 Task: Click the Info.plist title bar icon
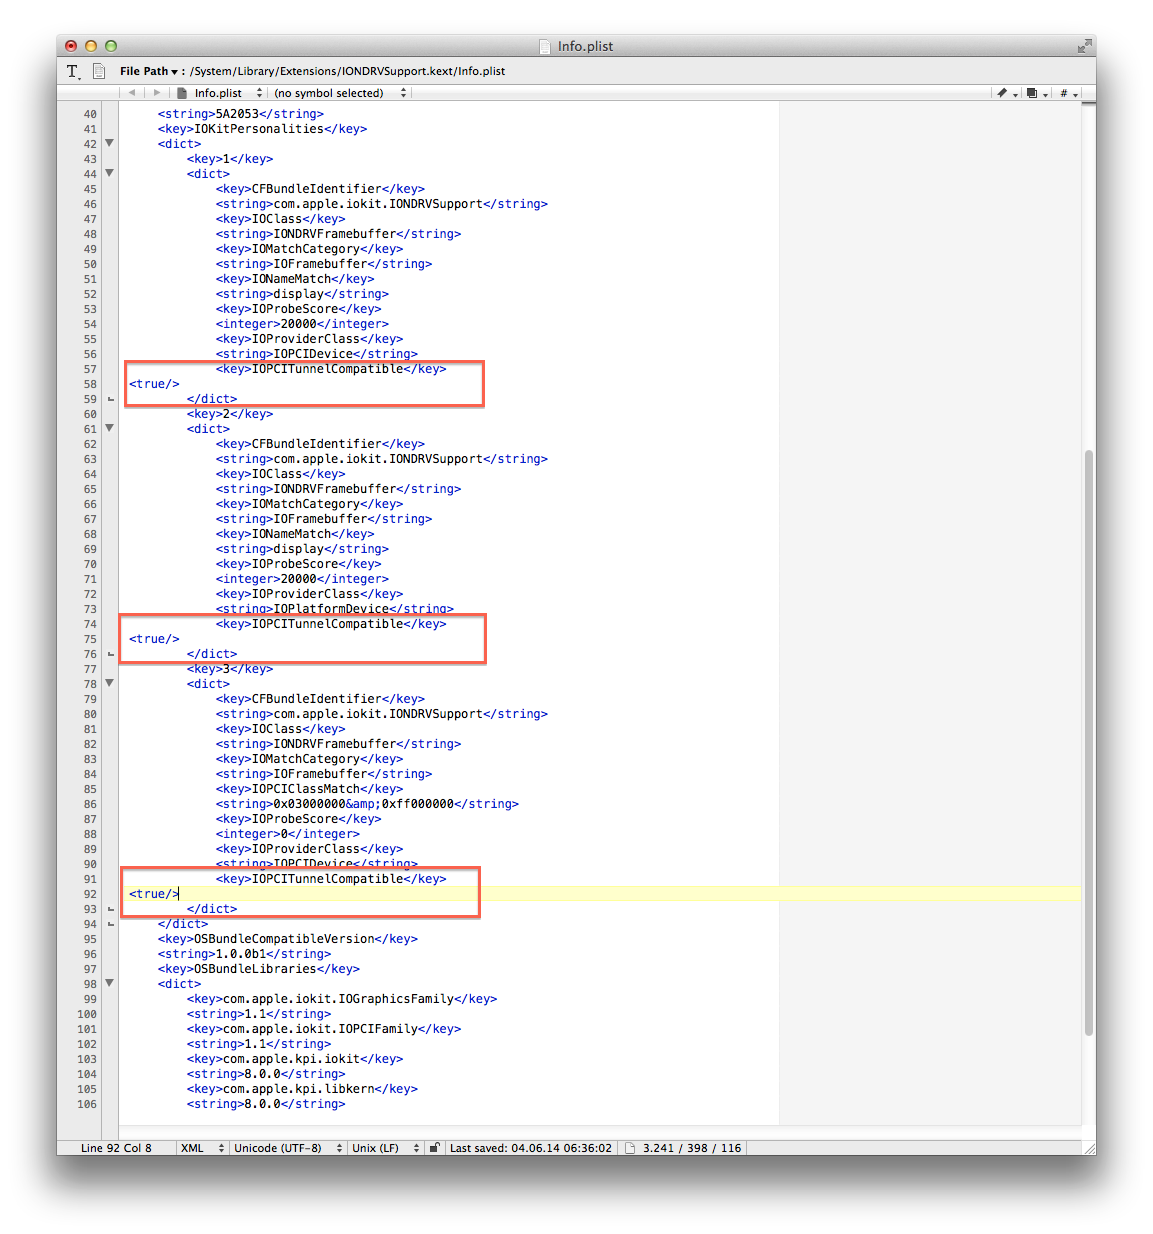545,46
